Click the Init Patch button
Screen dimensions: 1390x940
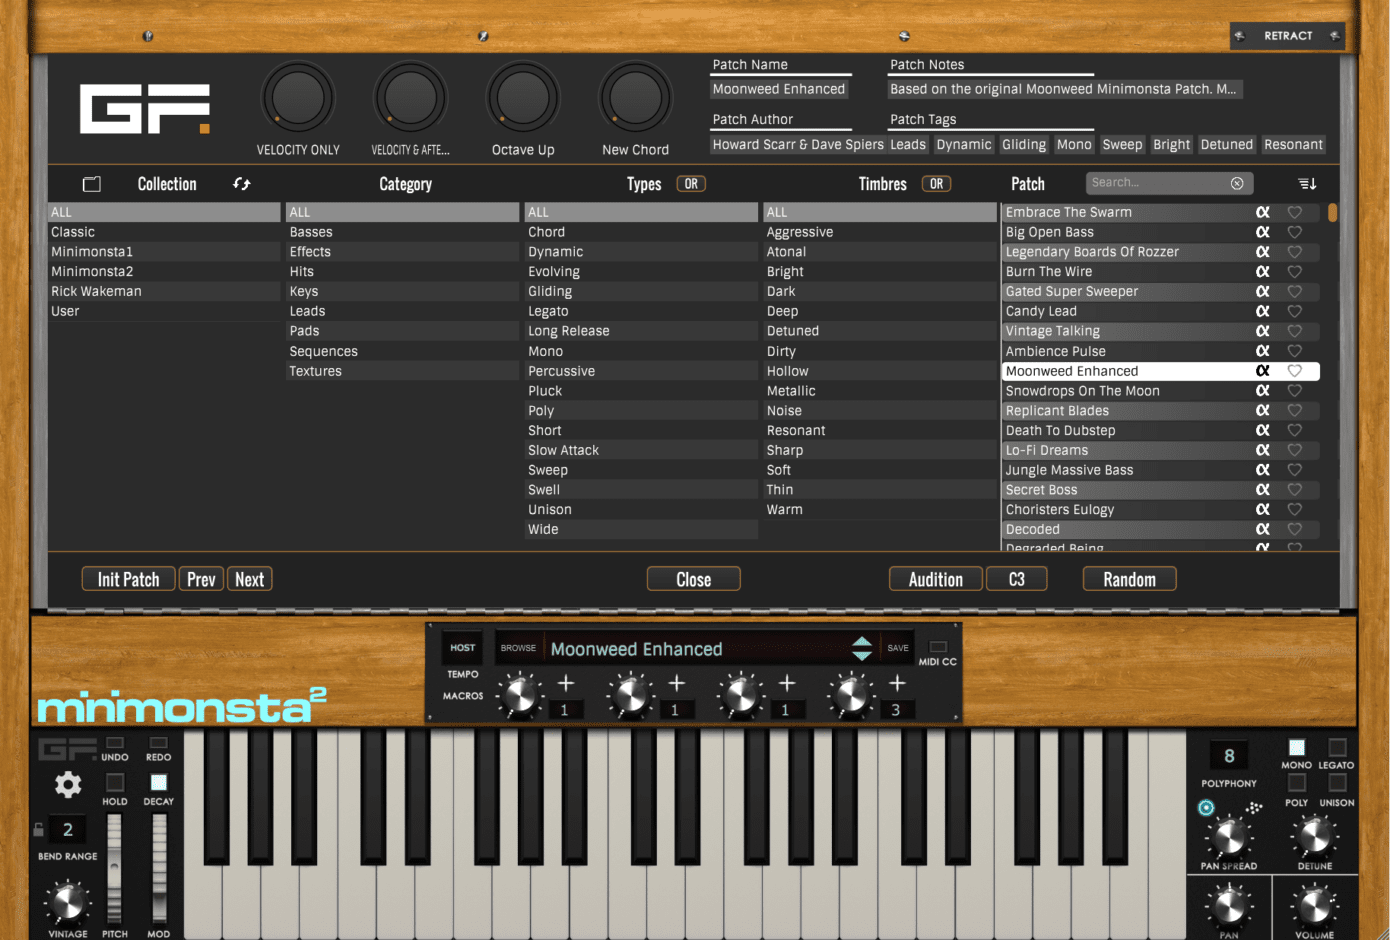(128, 580)
